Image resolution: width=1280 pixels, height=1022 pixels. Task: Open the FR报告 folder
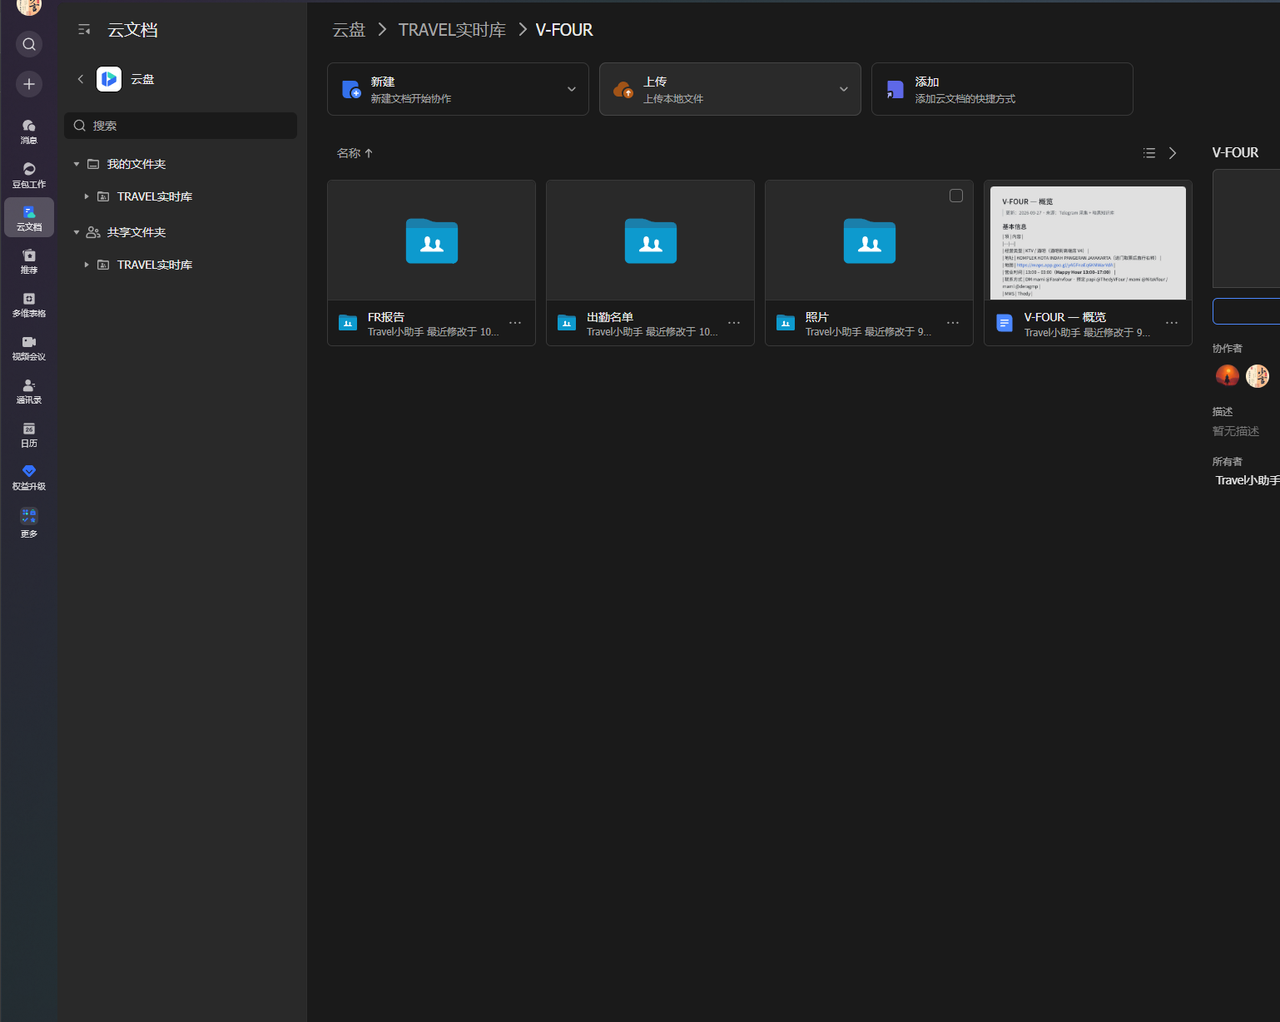431,263
